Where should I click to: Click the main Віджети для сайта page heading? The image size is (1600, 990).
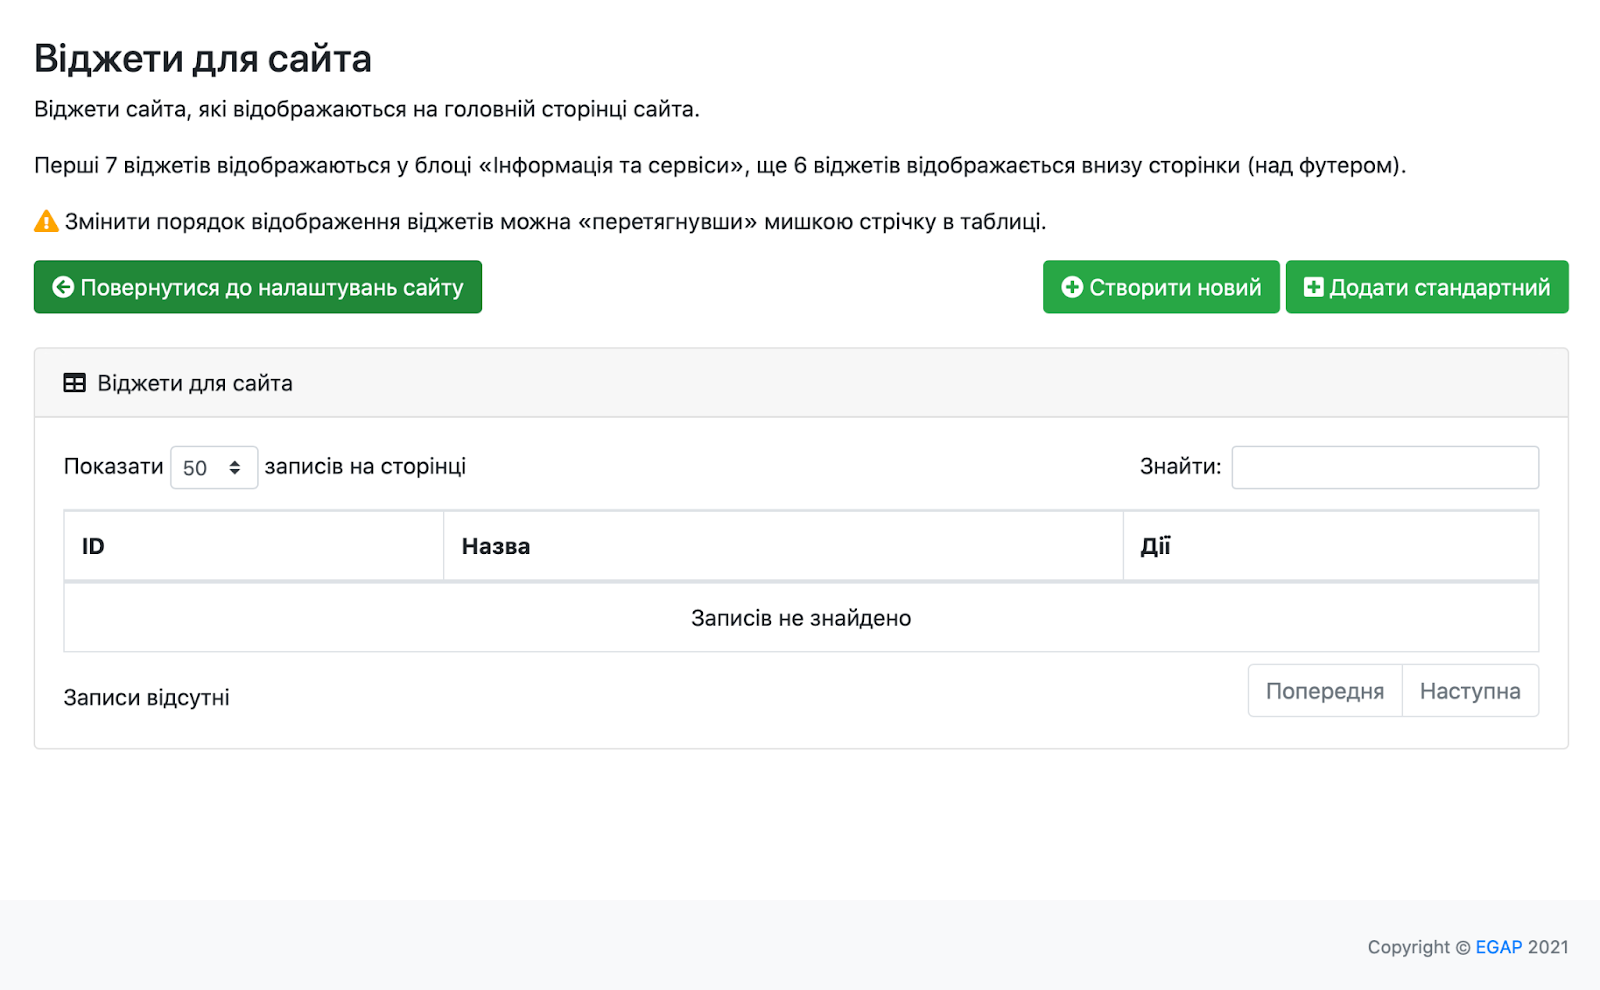click(x=203, y=59)
